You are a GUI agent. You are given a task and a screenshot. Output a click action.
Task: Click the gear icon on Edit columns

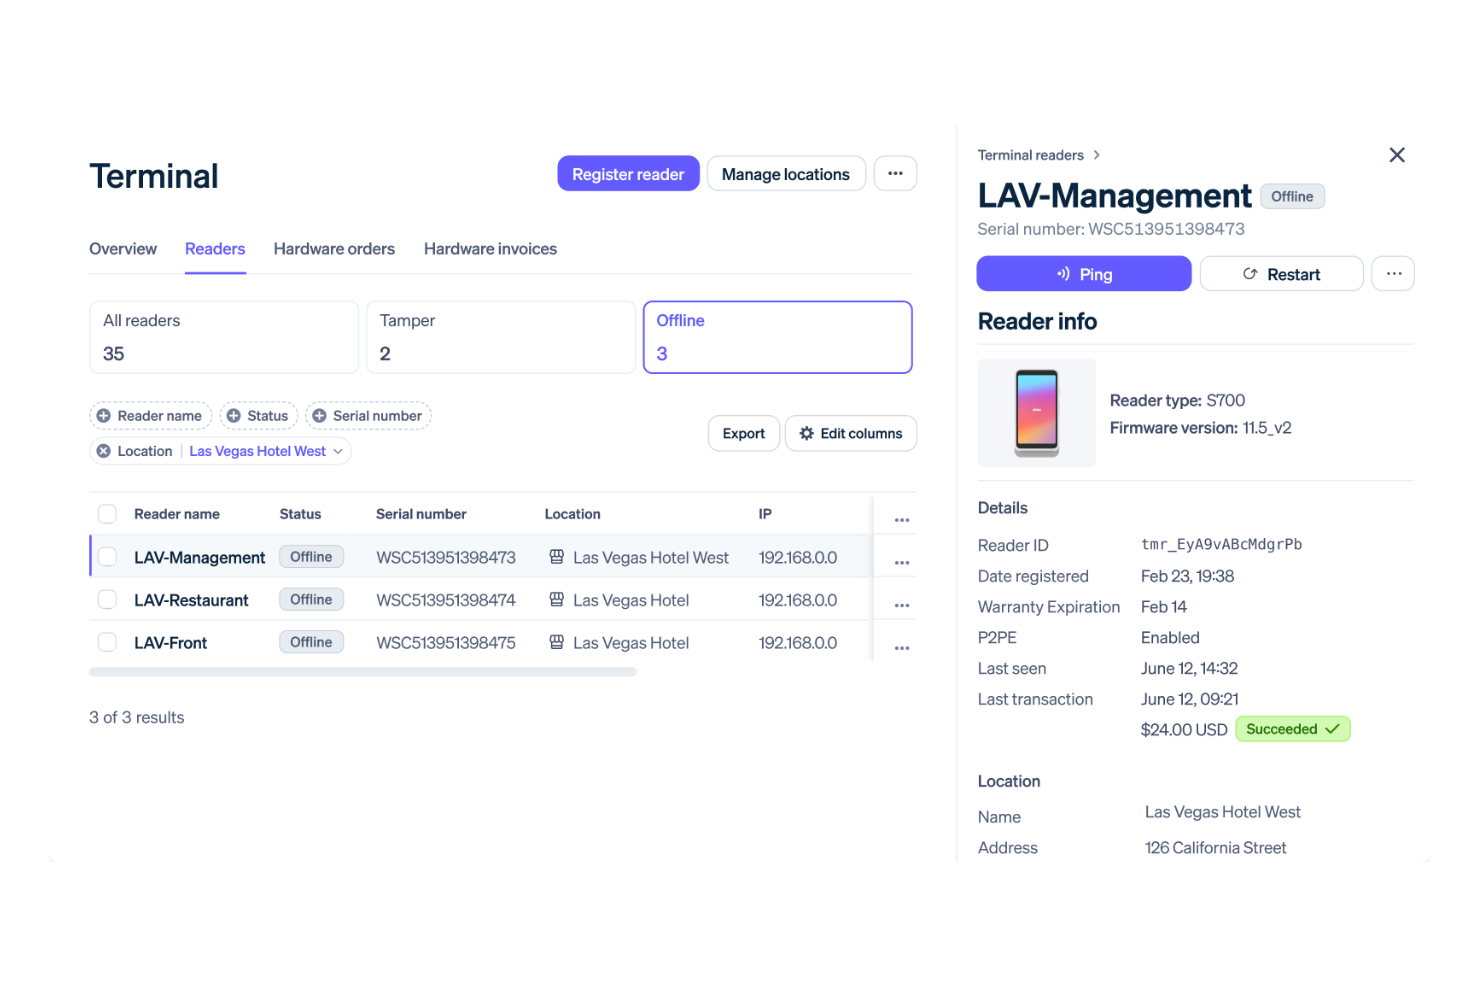(808, 433)
